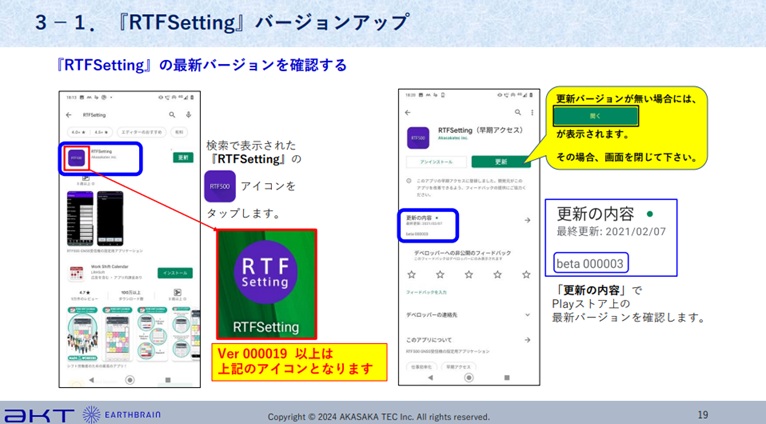
Task: Click 最終更新: 2021/02/07 text
Action: (611, 232)
